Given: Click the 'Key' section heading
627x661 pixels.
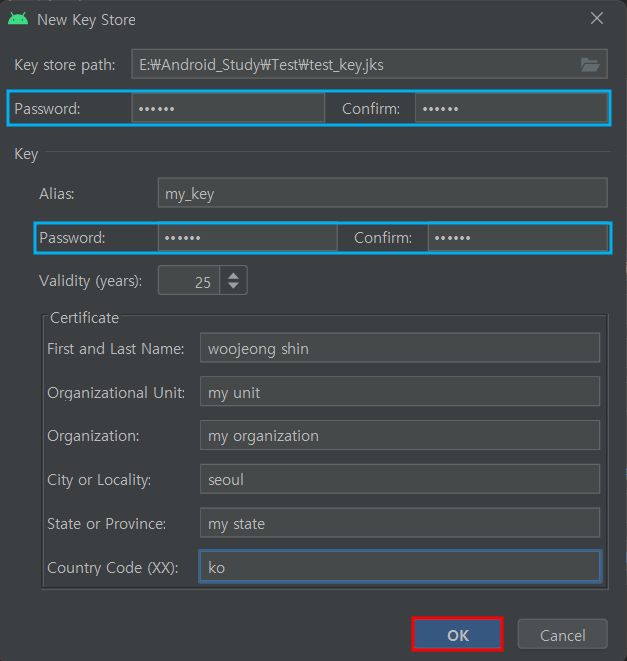Looking at the screenshot, I should pos(26,154).
